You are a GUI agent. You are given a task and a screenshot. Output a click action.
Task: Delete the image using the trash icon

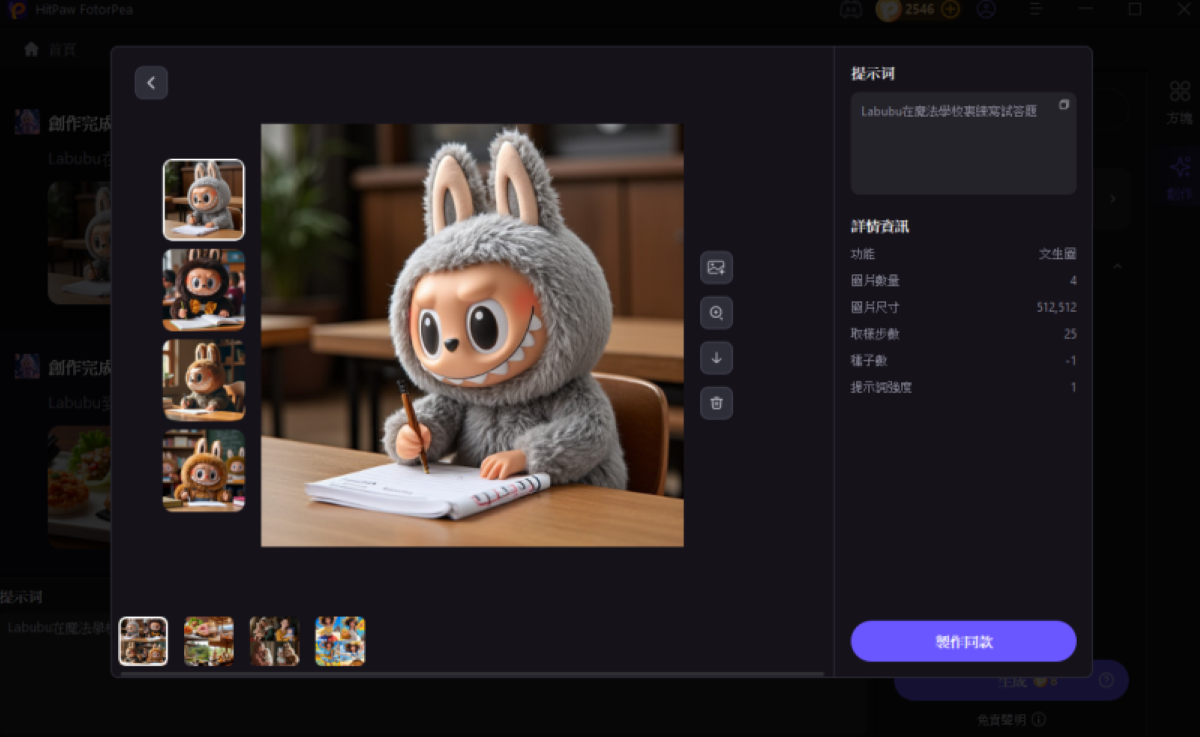point(716,403)
